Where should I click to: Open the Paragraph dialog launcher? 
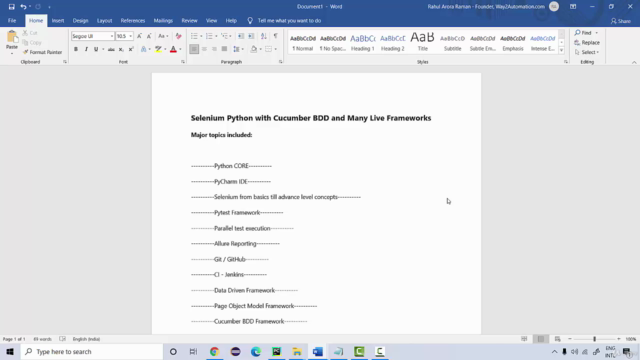coord(280,62)
